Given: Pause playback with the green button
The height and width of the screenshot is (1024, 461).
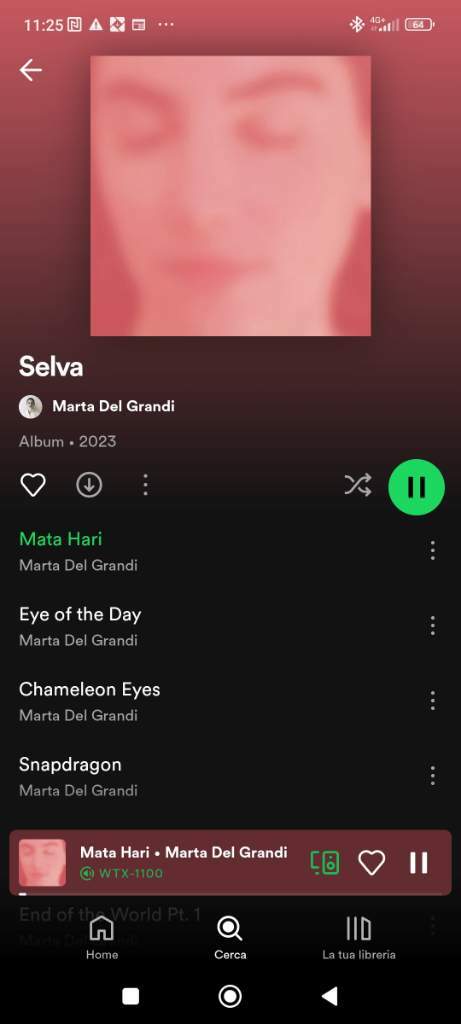Looking at the screenshot, I should [417, 487].
